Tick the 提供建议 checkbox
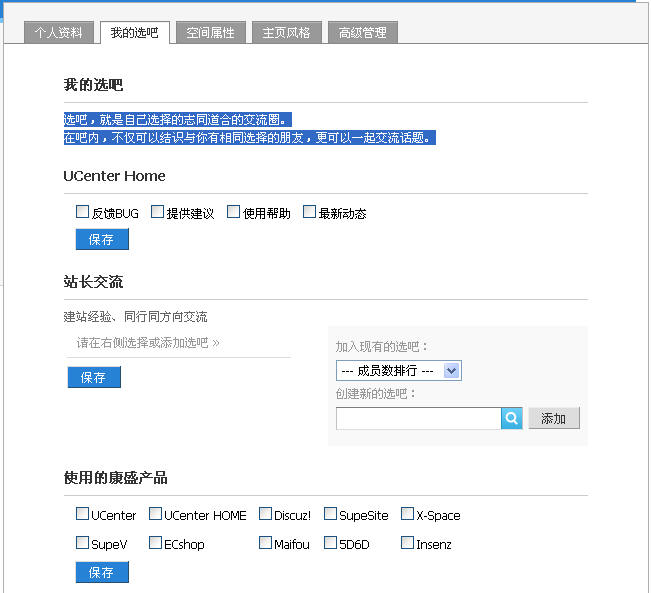 coord(158,212)
